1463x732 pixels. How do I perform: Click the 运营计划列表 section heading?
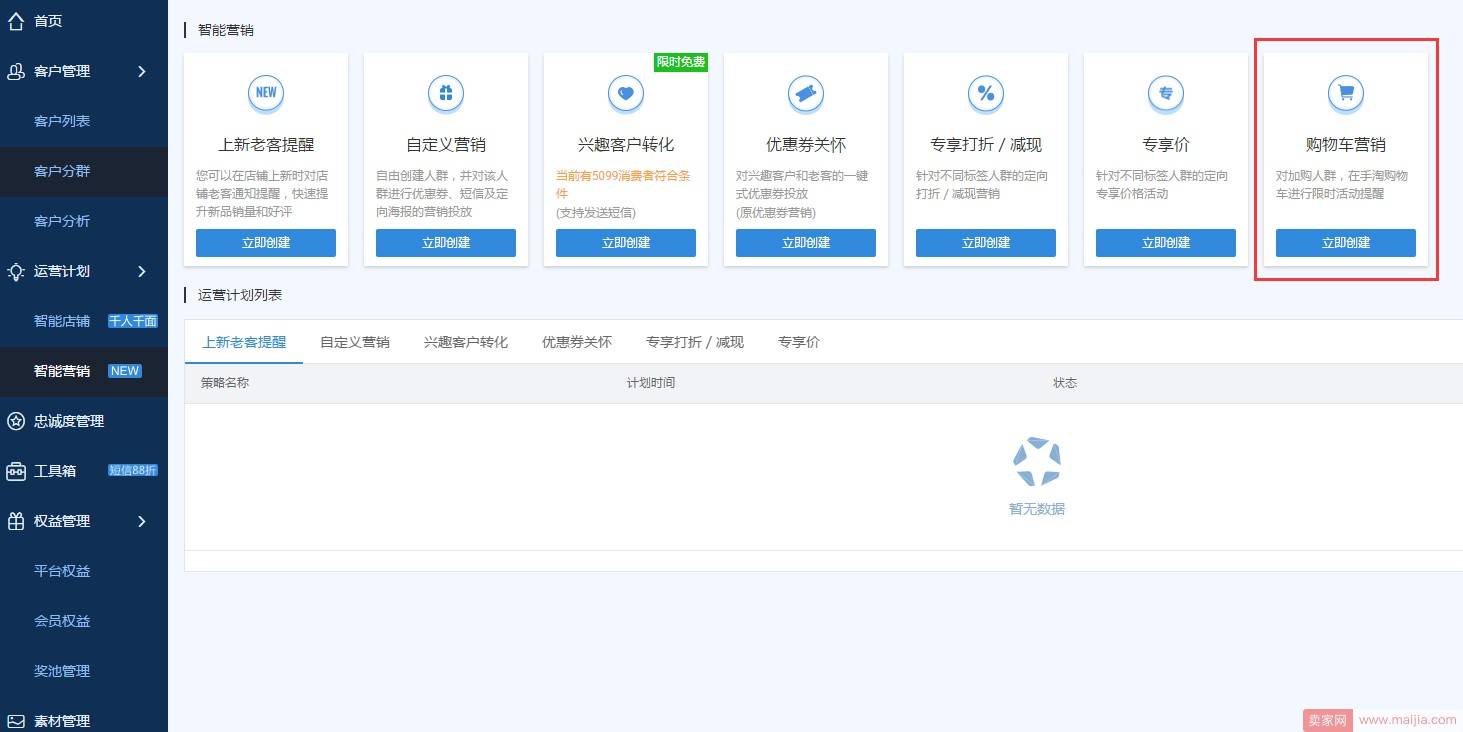point(240,295)
